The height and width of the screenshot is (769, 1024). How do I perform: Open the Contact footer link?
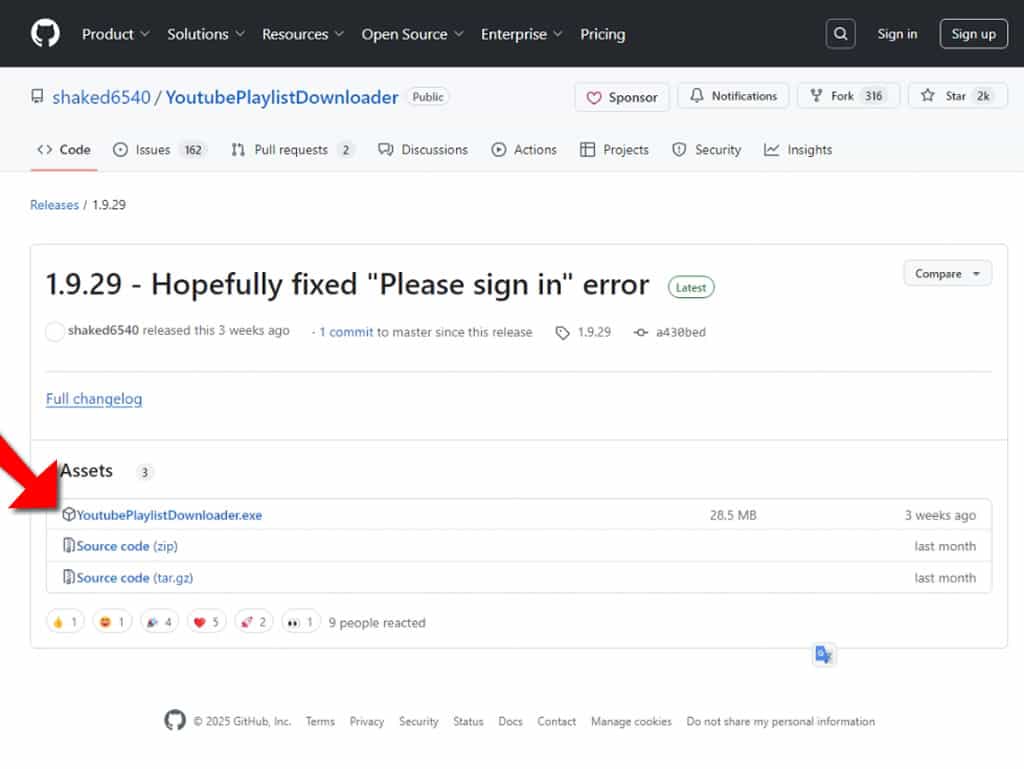tap(556, 721)
